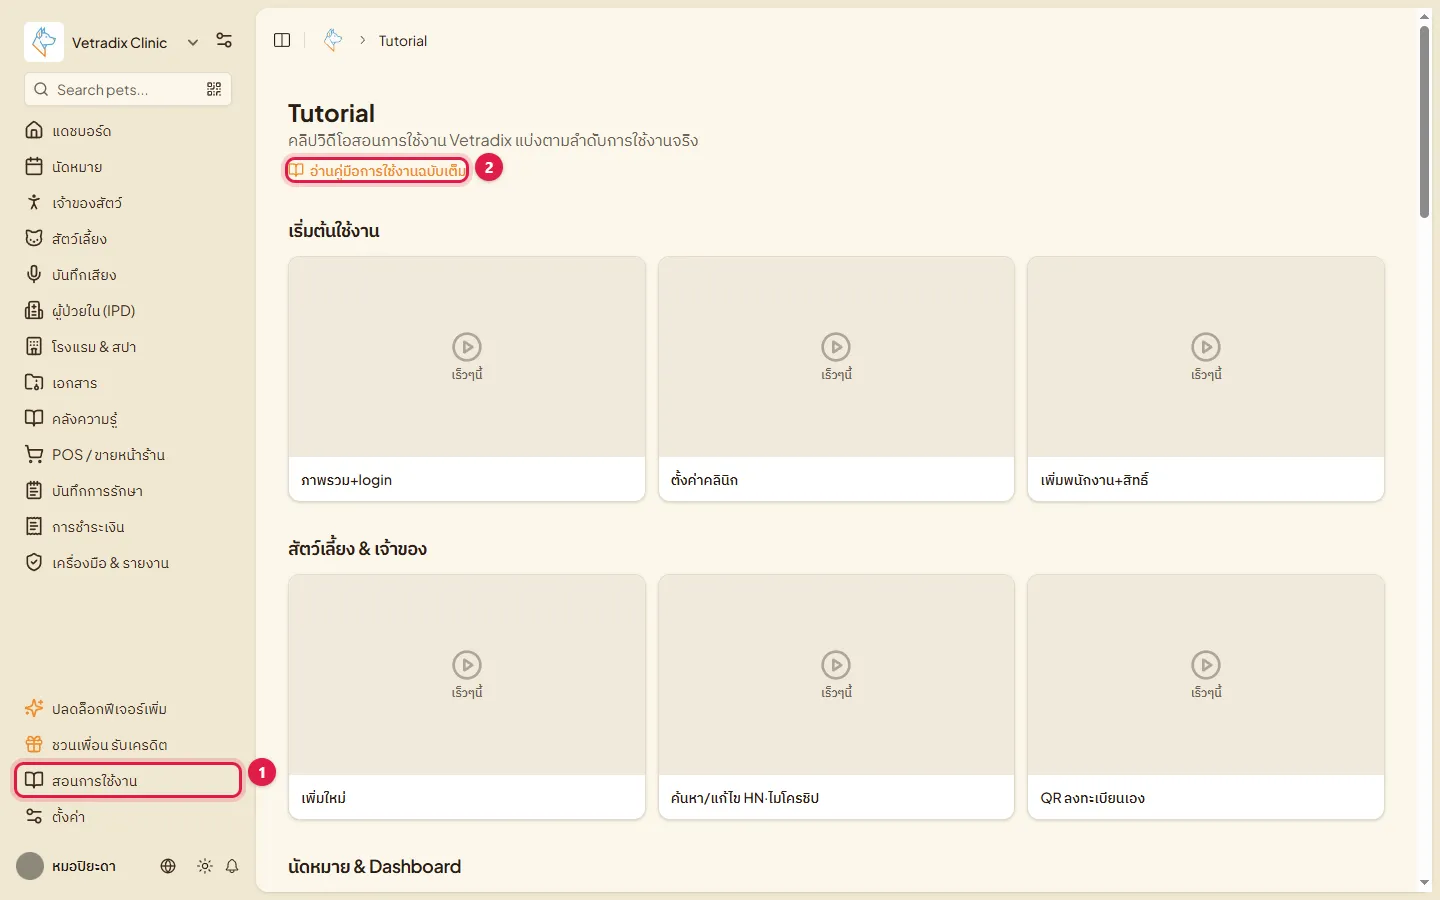Image resolution: width=1440 pixels, height=900 pixels.
Task: Open คลังความรู้ menu item
Action: [x=128, y=419]
